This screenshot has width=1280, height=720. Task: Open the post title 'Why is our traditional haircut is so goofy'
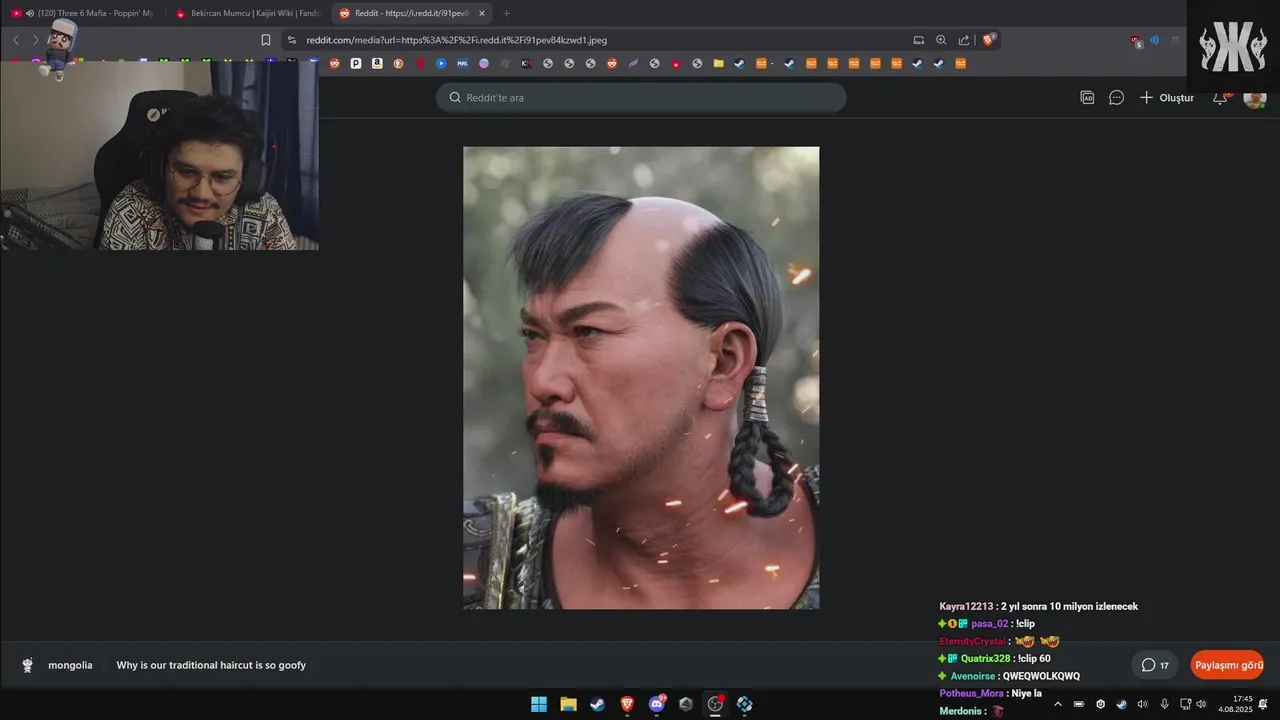click(x=211, y=665)
